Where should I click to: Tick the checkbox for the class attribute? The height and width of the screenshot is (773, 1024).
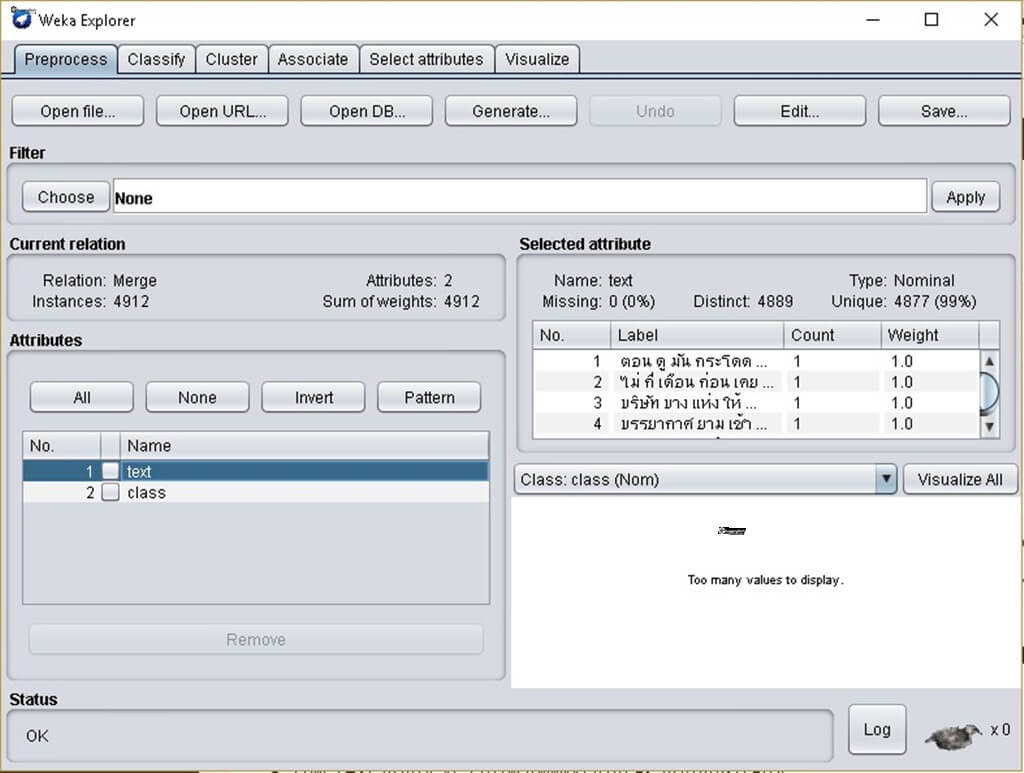point(110,492)
